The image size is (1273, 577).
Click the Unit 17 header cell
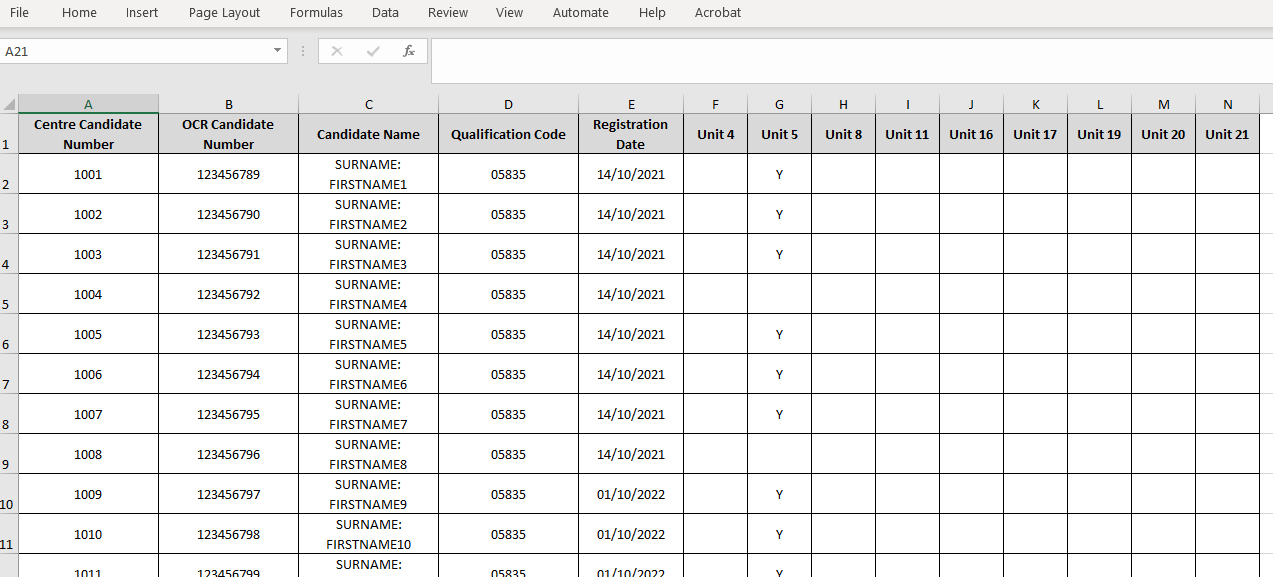1035,134
